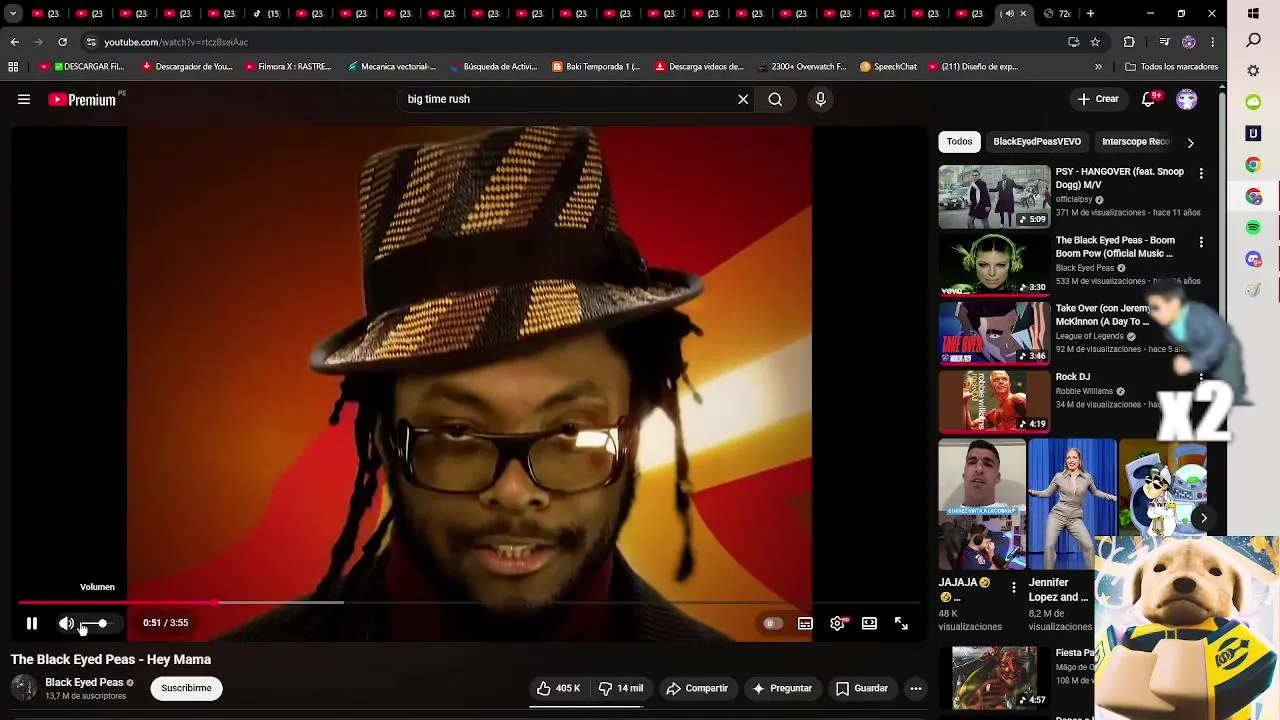Viewport: 1280px width, 720px height.
Task: Clear the search box with the X
Action: click(x=743, y=99)
